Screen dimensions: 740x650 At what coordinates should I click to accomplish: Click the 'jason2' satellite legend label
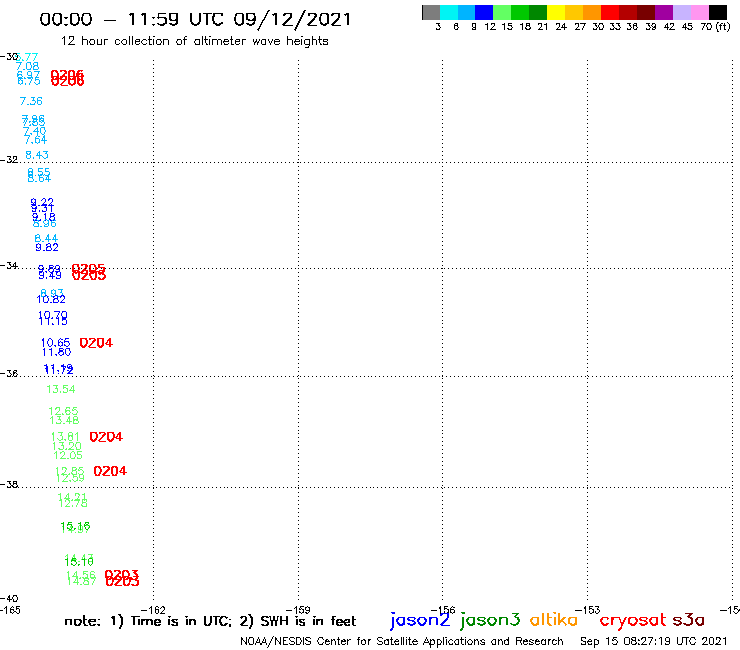coord(420,620)
